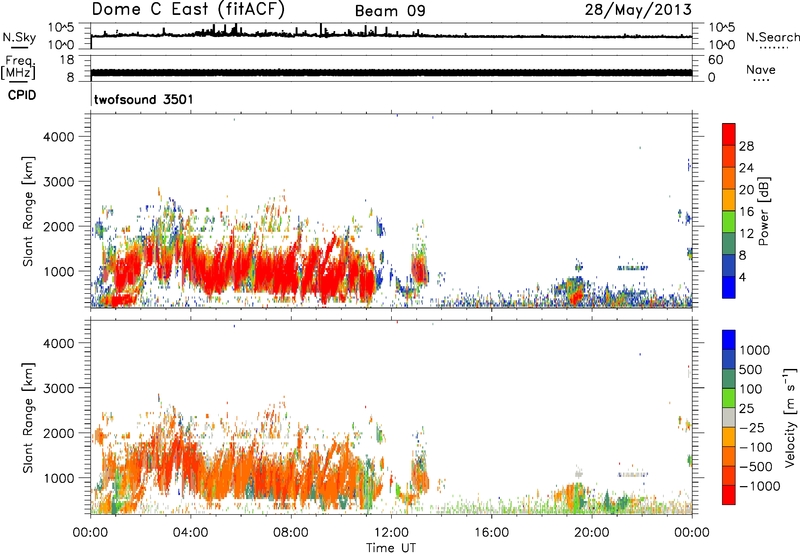This screenshot has width=800, height=554.
Task: Click the '24' tick on power colorbar
Action: pos(746,168)
